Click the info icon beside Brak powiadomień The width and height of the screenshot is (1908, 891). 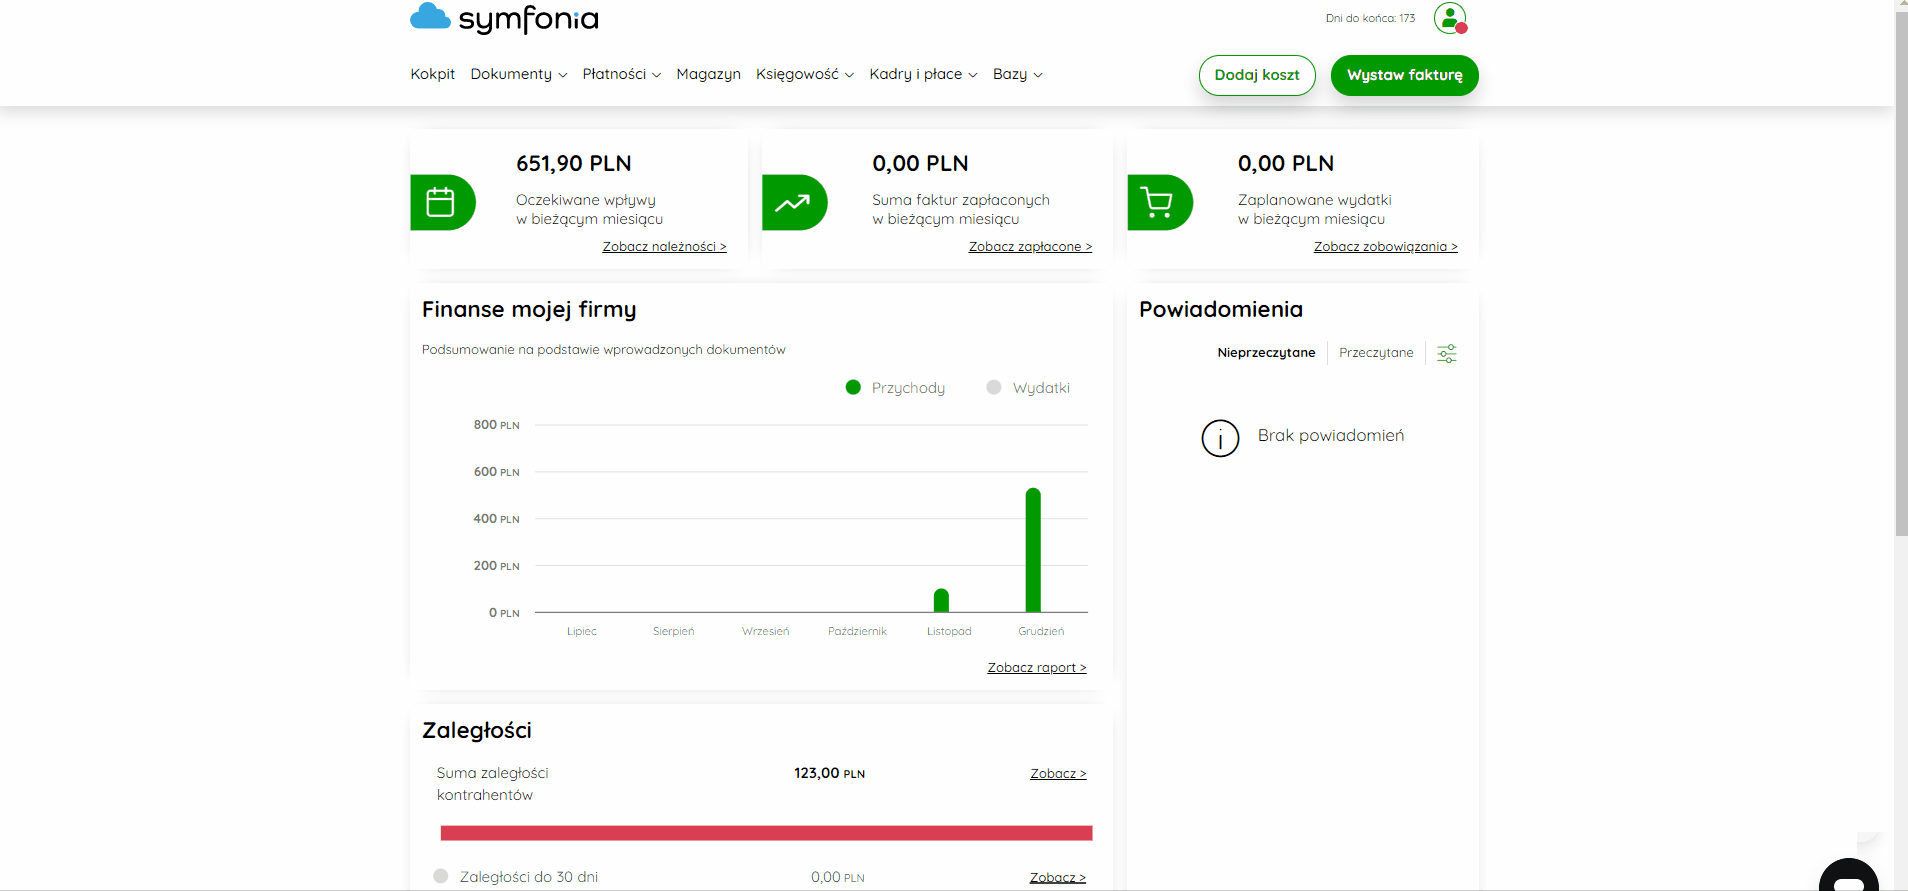pos(1220,438)
